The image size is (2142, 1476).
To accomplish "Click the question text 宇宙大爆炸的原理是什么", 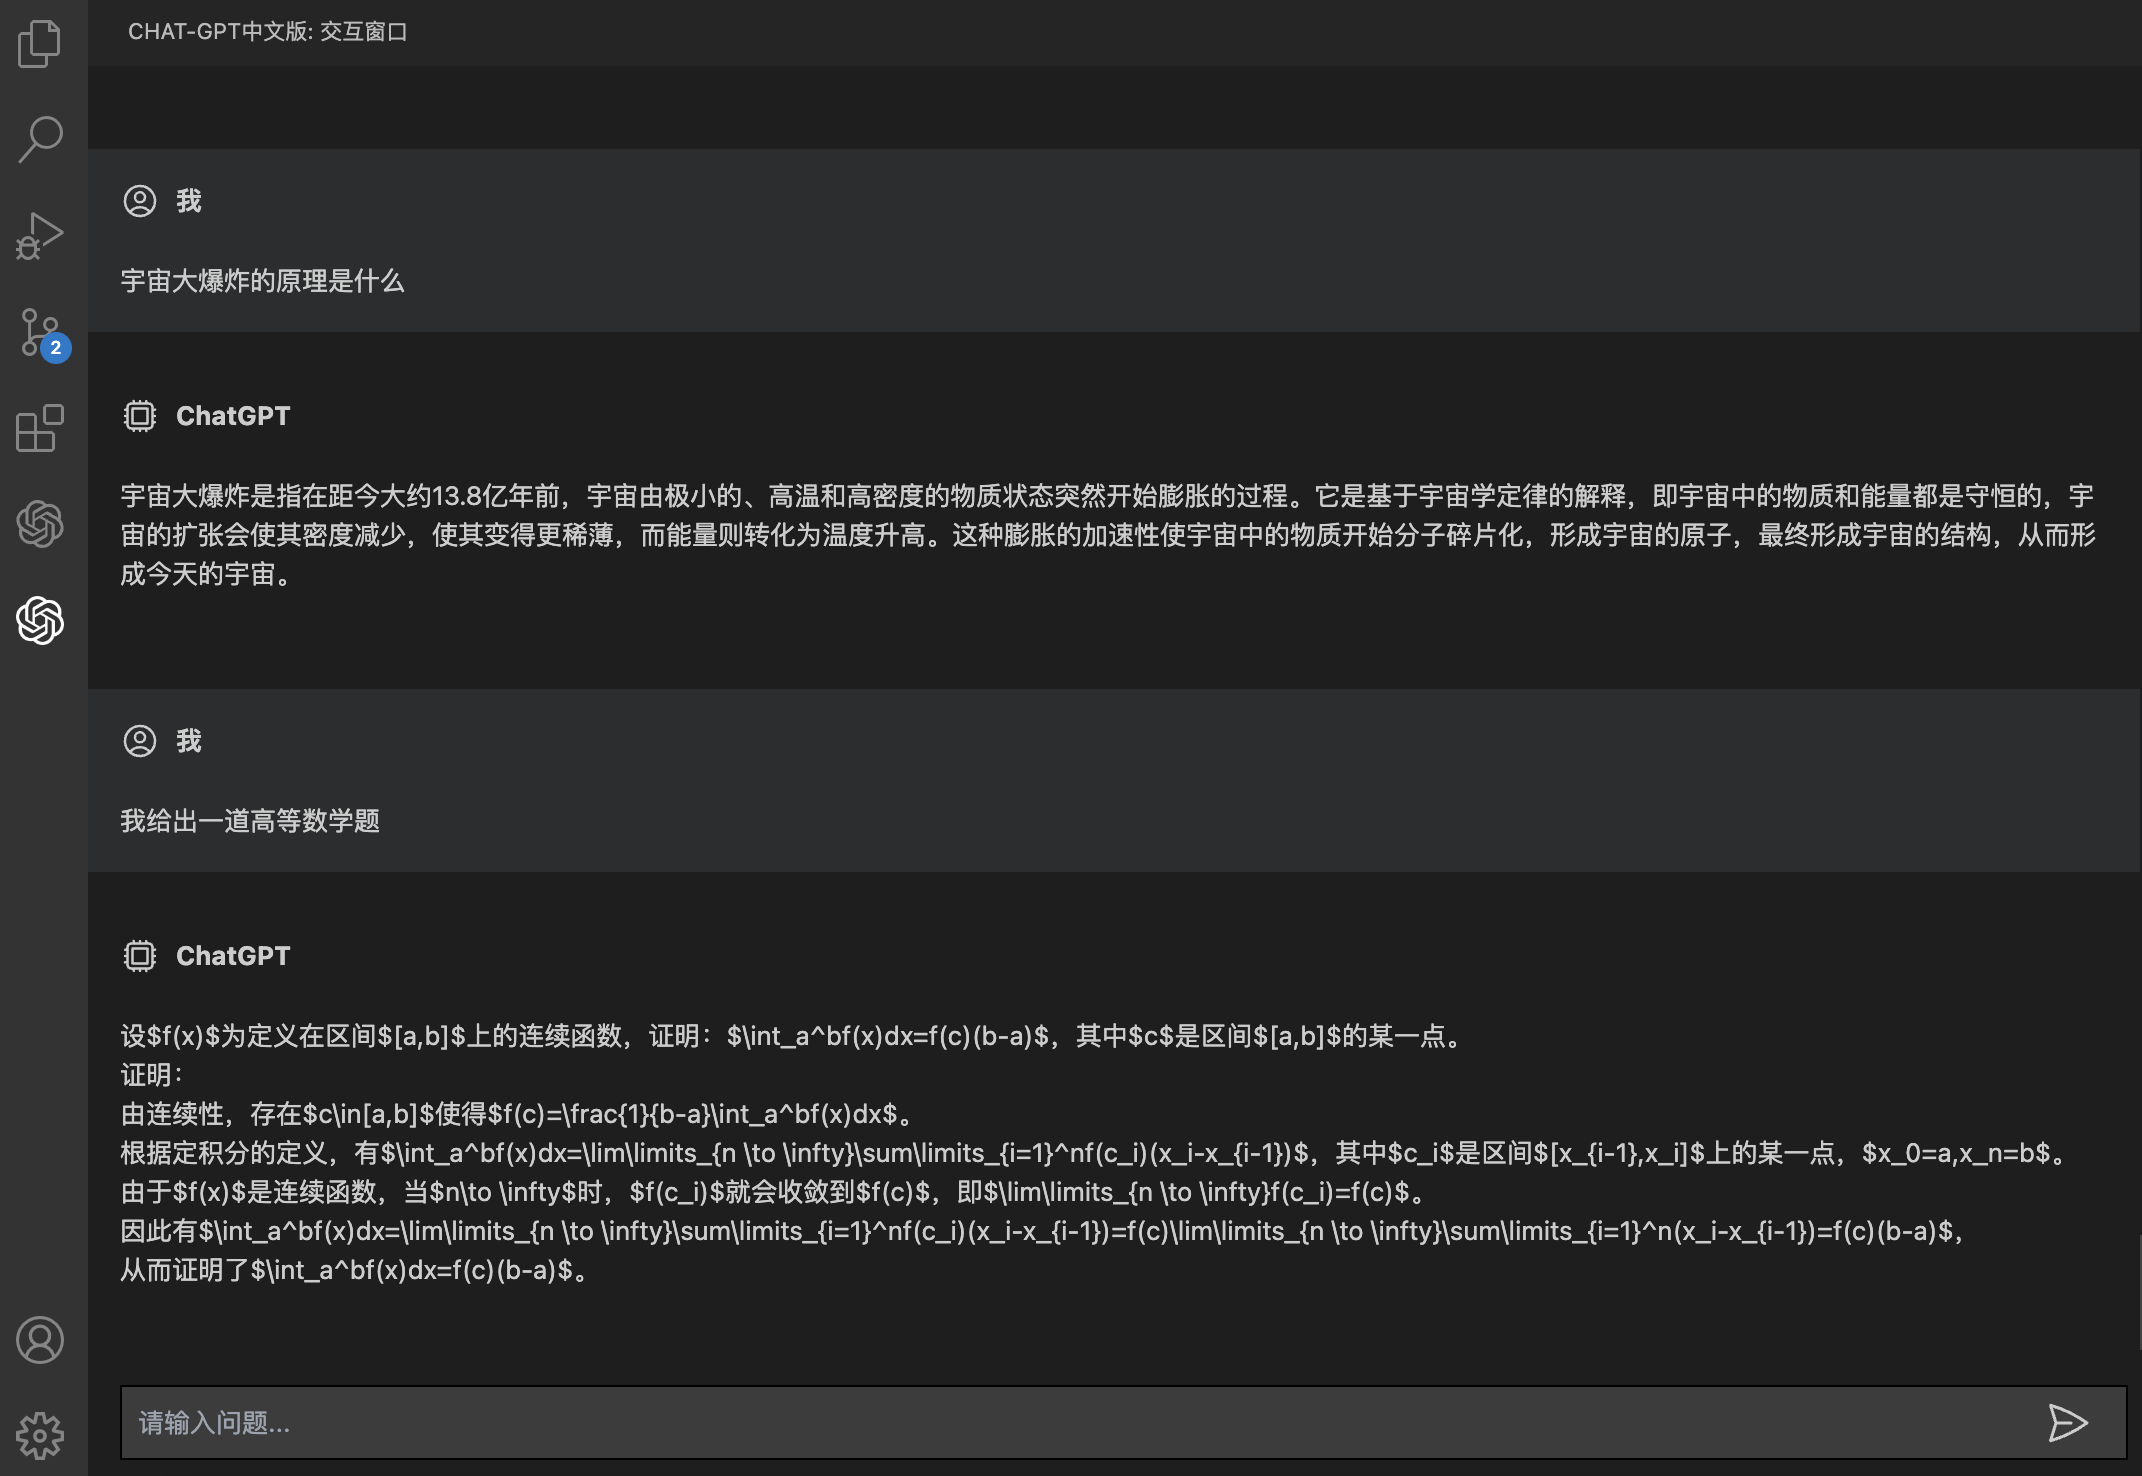I will click(x=262, y=281).
